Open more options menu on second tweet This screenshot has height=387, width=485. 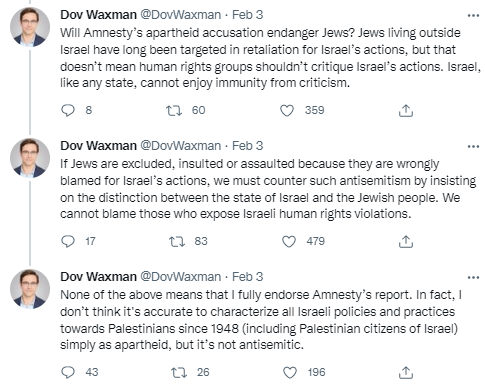pyautogui.click(x=473, y=146)
